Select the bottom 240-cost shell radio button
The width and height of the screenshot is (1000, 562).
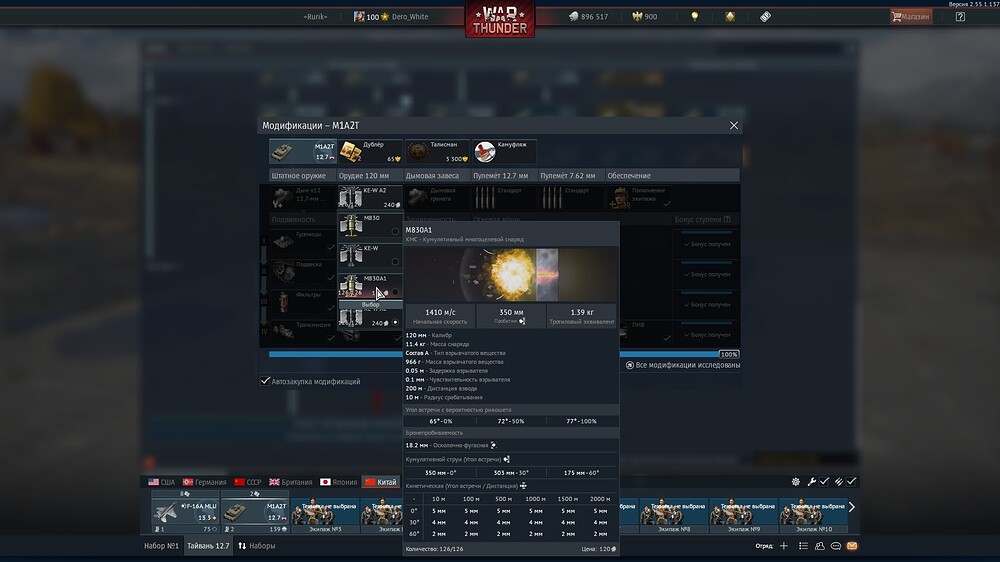pyautogui.click(x=395, y=322)
